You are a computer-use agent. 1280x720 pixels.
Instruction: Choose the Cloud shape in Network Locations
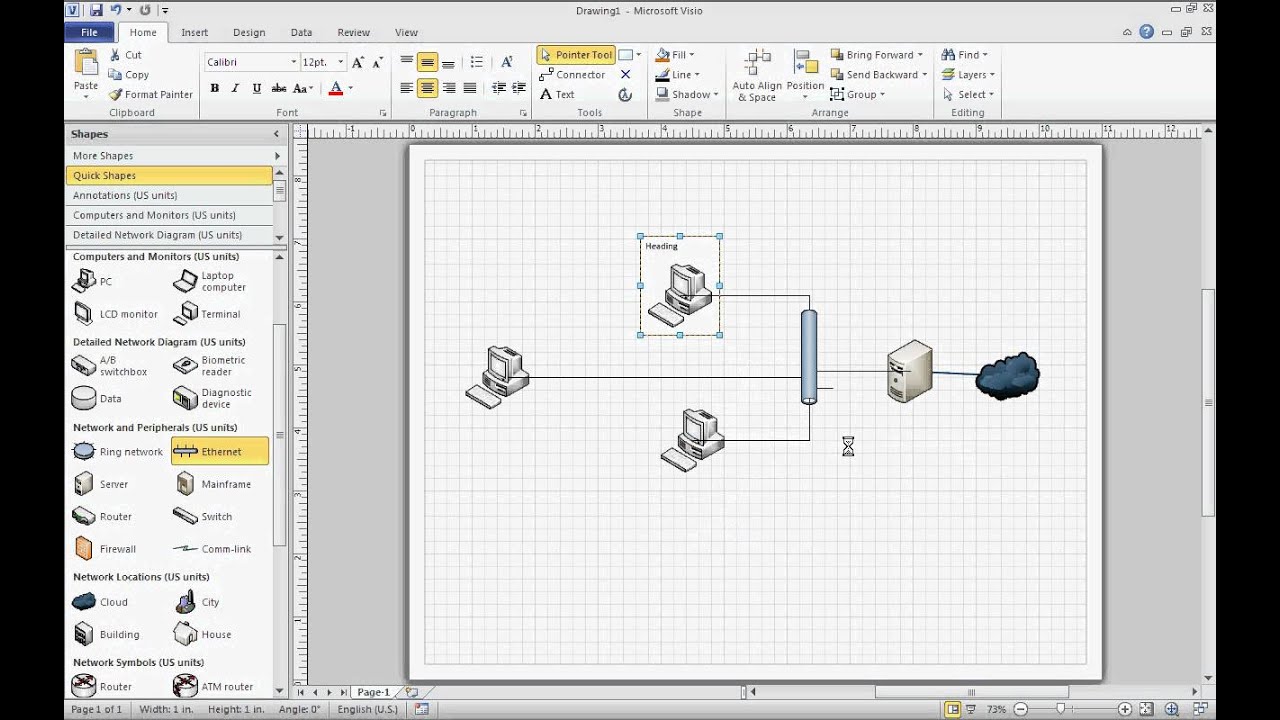[x=100, y=602]
